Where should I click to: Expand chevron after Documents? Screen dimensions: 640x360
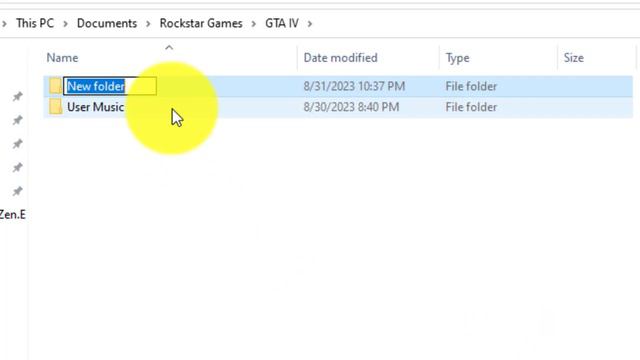point(148,24)
